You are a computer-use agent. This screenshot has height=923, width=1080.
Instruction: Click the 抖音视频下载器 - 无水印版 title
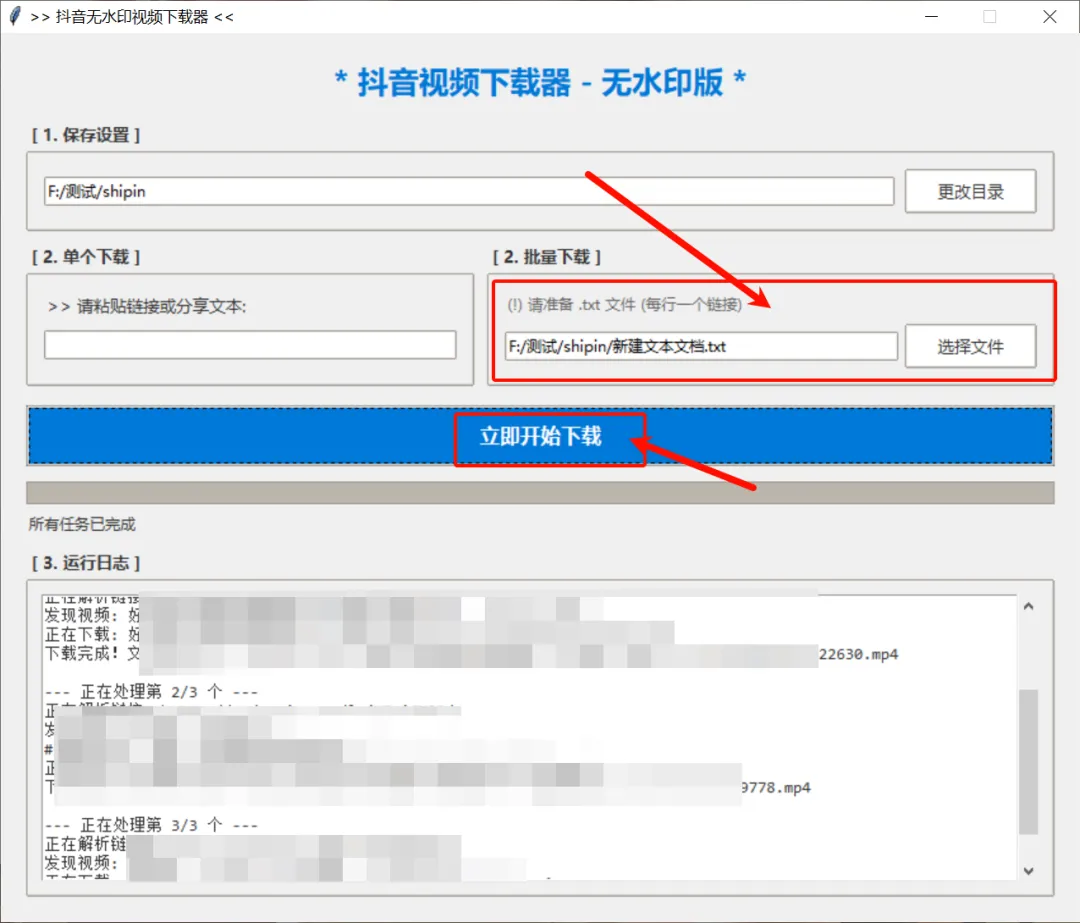[540, 83]
